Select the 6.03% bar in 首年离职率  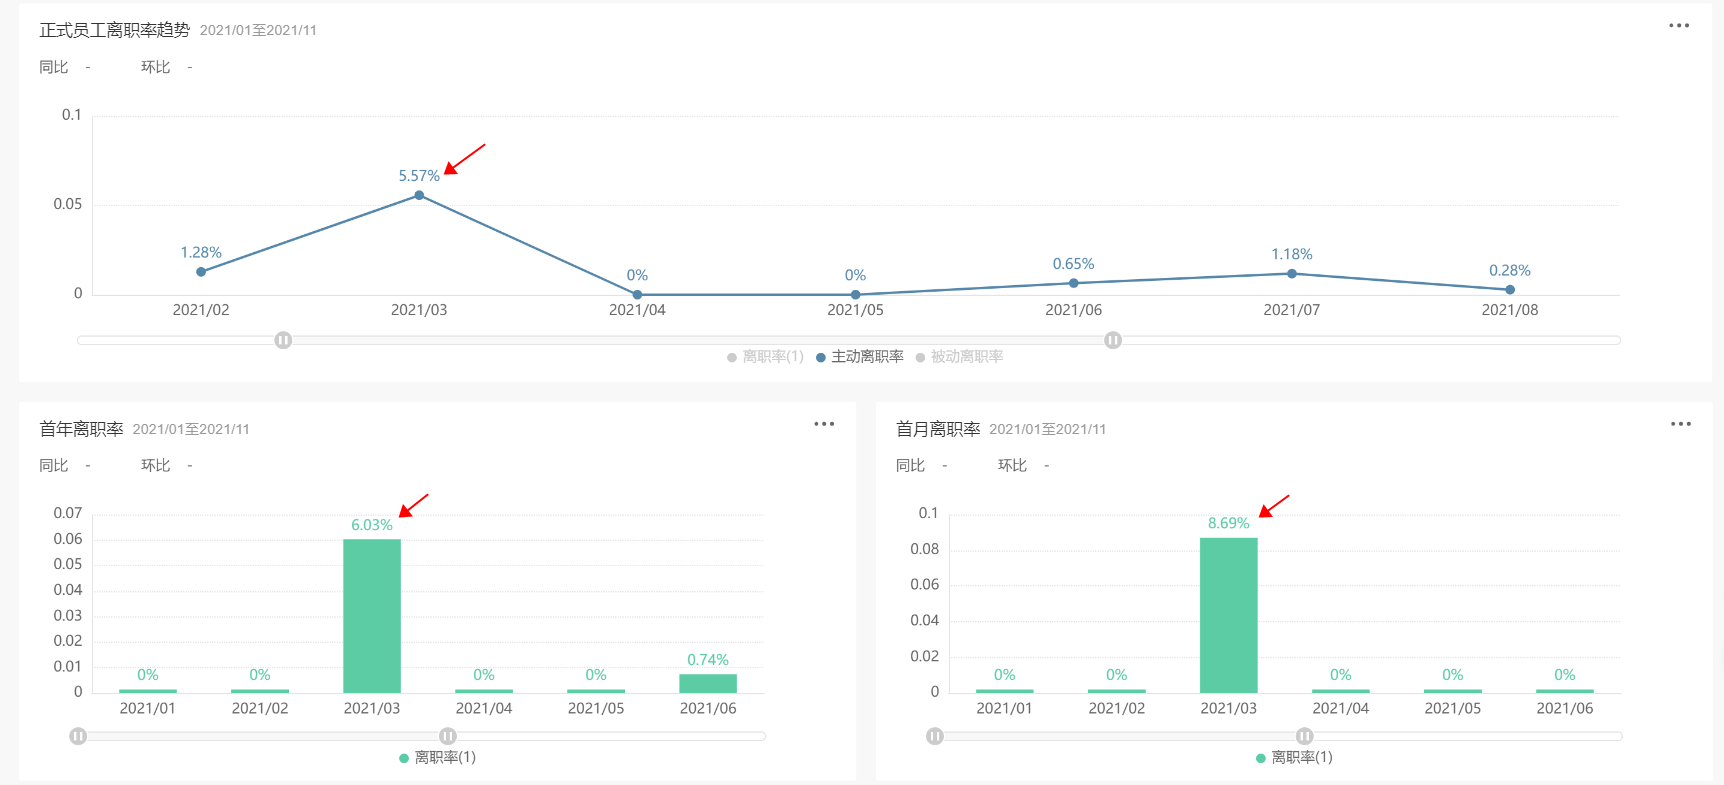point(372,615)
